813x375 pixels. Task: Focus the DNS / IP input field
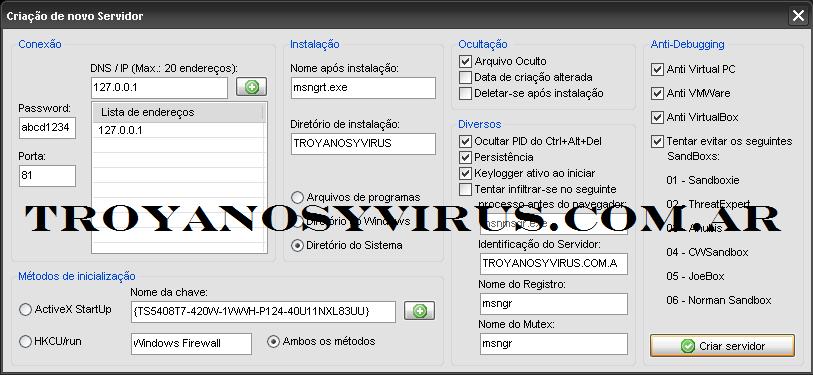click(159, 88)
